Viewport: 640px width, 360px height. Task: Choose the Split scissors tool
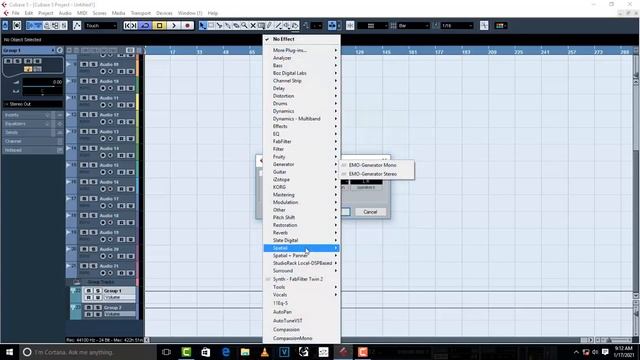(x=219, y=26)
